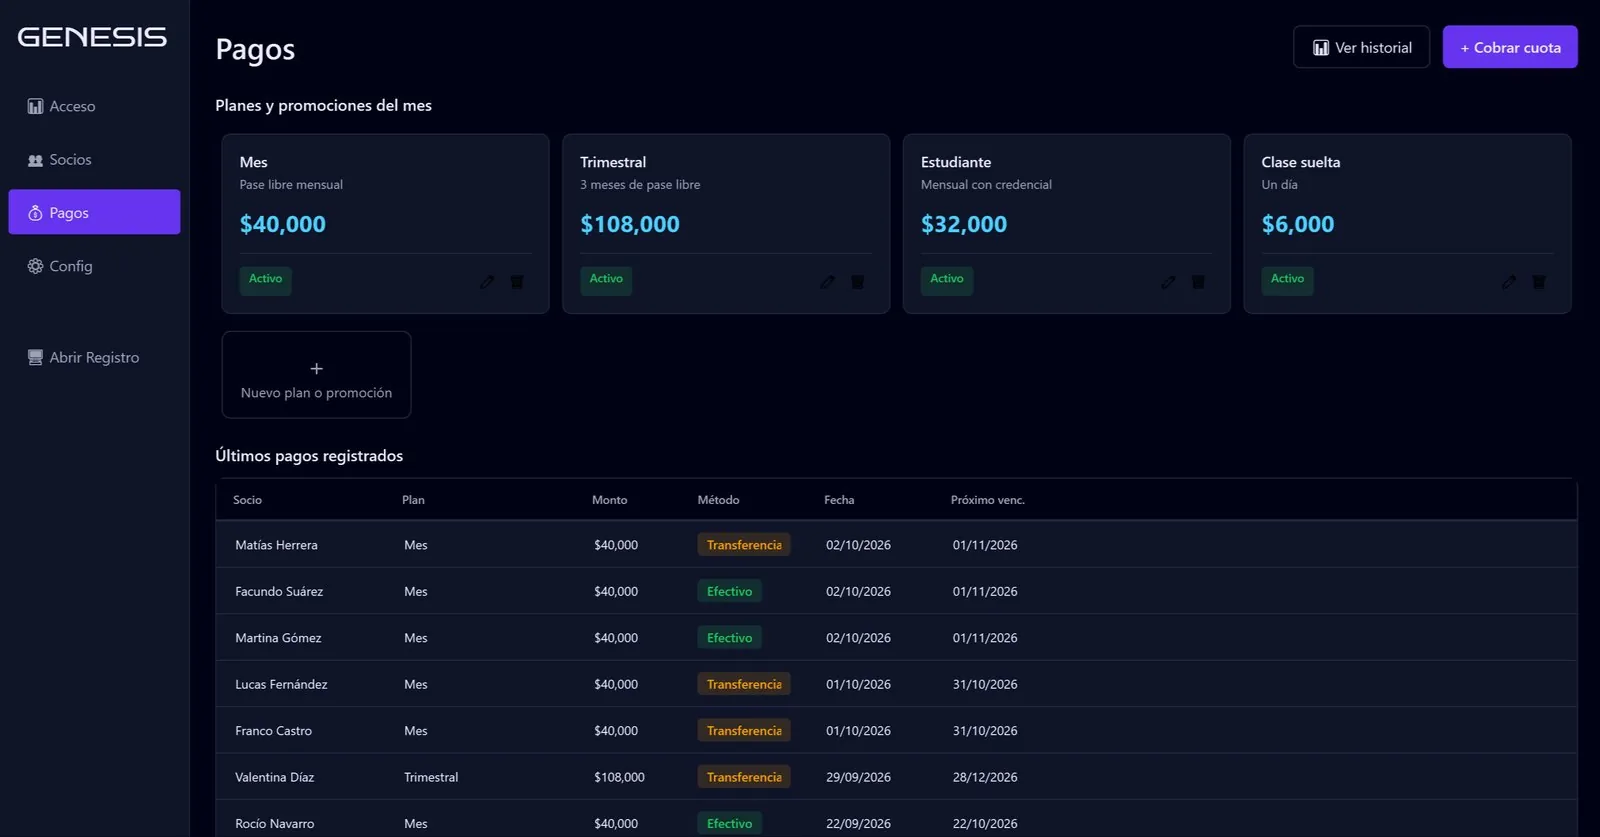Select Abrir Registro in sidebar
Viewport: 1600px width, 837px height.
pos(94,357)
